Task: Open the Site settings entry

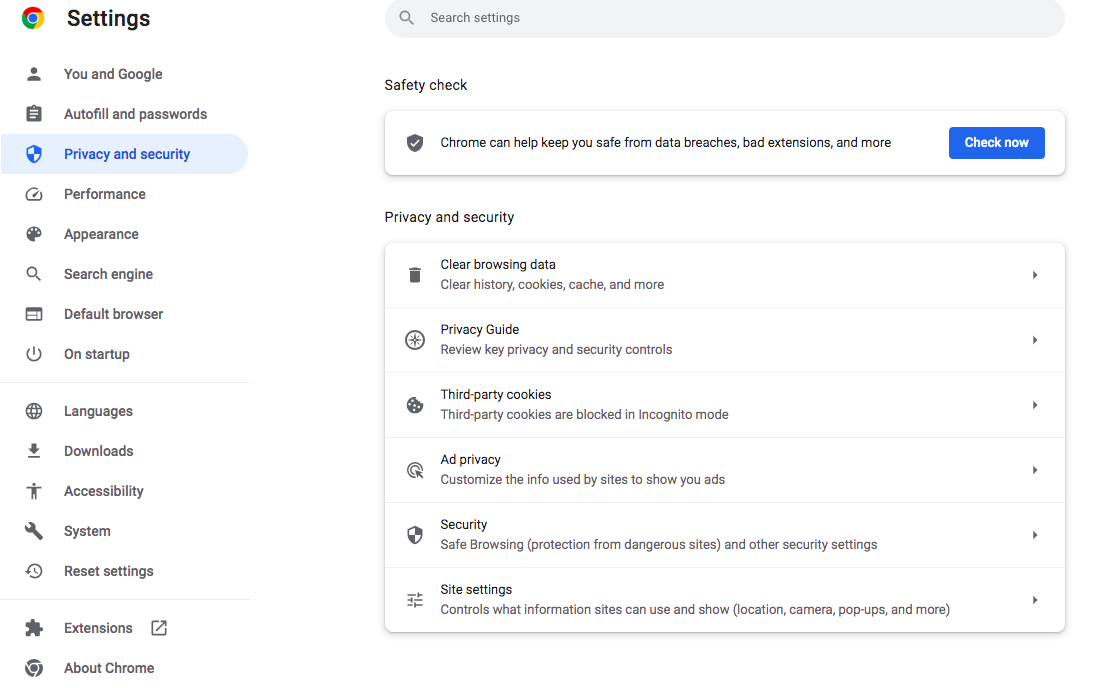Action: click(724, 600)
